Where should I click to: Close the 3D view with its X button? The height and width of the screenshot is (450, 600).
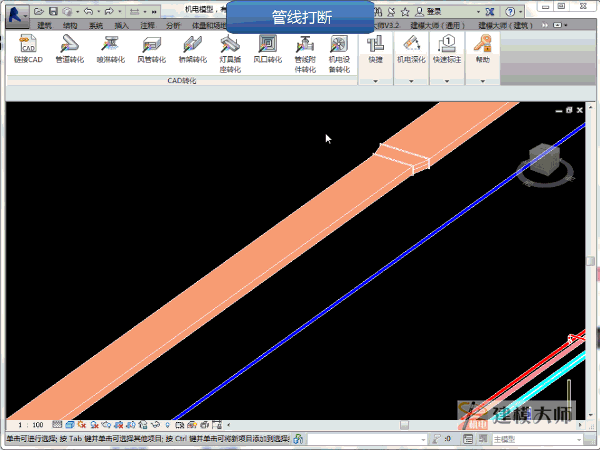(580, 110)
